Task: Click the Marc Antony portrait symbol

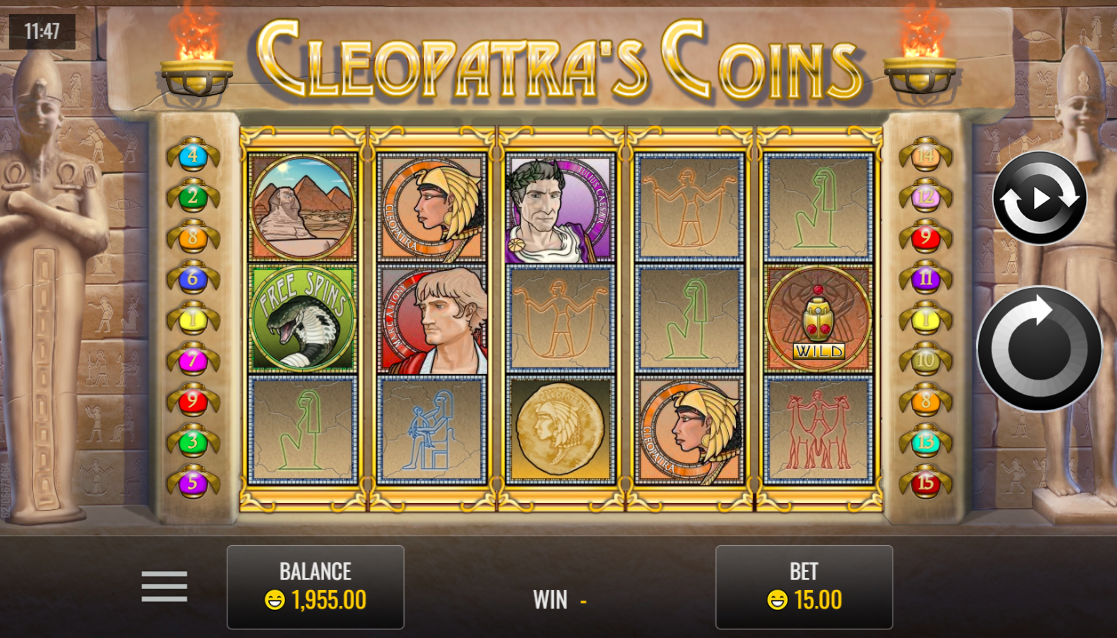Action: 432,318
